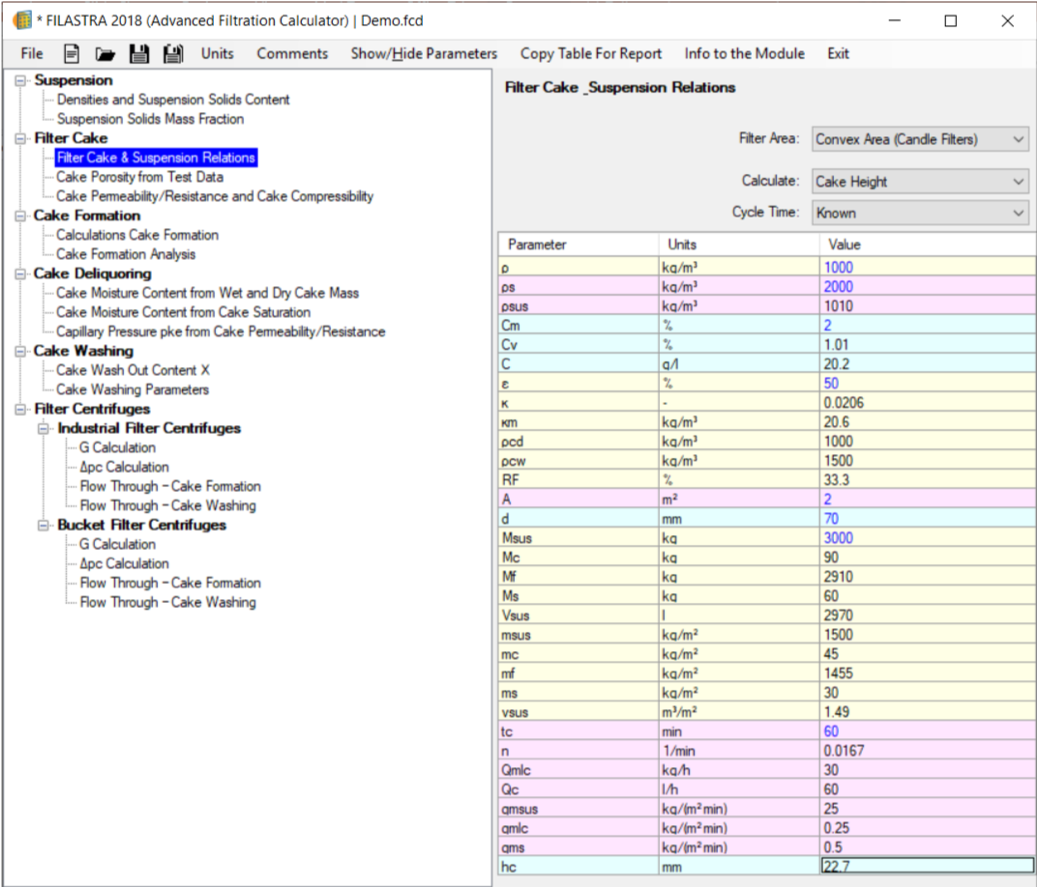Viewport: 1037px width, 887px height.
Task: Select Filter Cake & Suspension Relations
Action: coord(156,157)
